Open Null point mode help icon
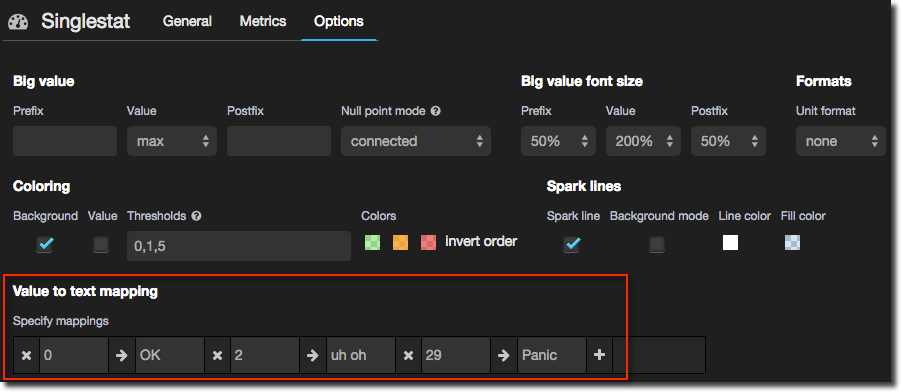This screenshot has height=392, width=901. pos(436,111)
